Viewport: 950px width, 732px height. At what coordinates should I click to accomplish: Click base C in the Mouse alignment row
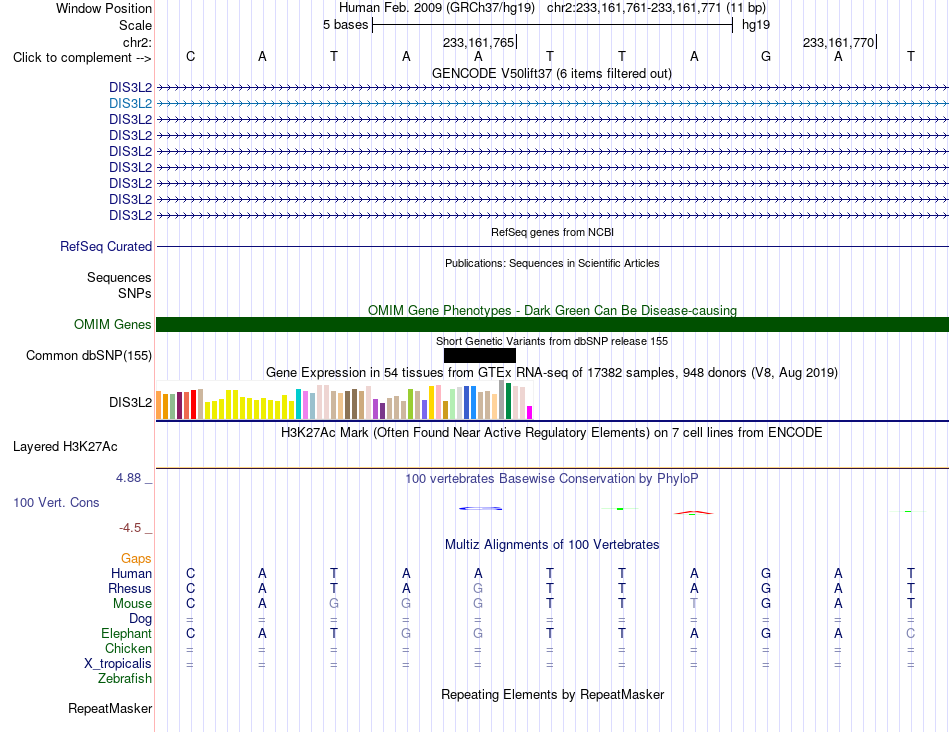pyautogui.click(x=190, y=604)
